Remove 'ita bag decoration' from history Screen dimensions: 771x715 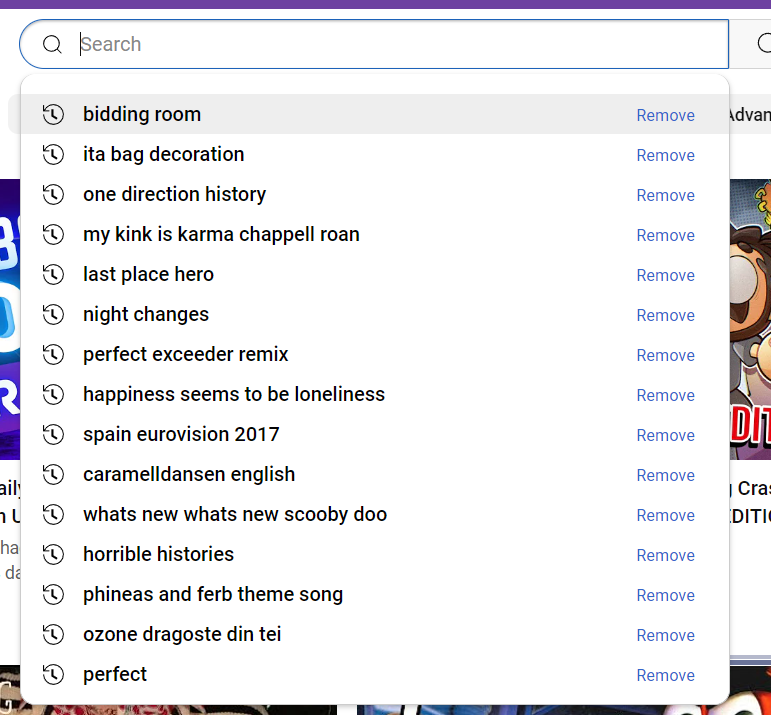665,155
